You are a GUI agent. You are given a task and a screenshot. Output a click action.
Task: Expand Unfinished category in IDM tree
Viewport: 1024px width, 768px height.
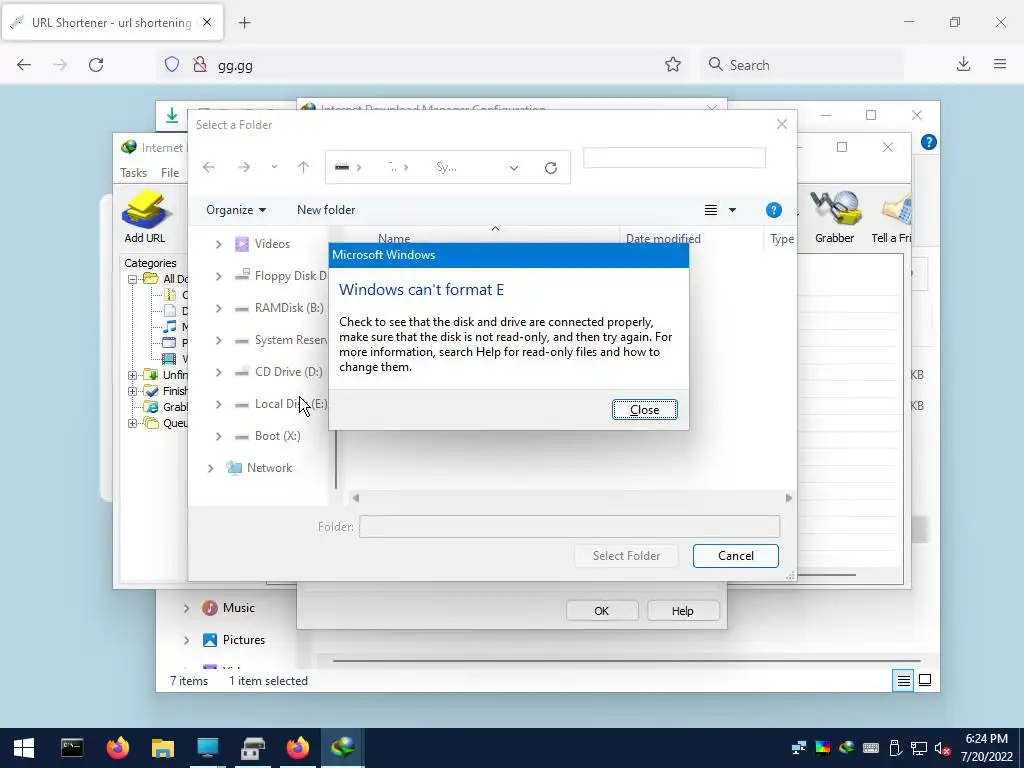coord(132,375)
